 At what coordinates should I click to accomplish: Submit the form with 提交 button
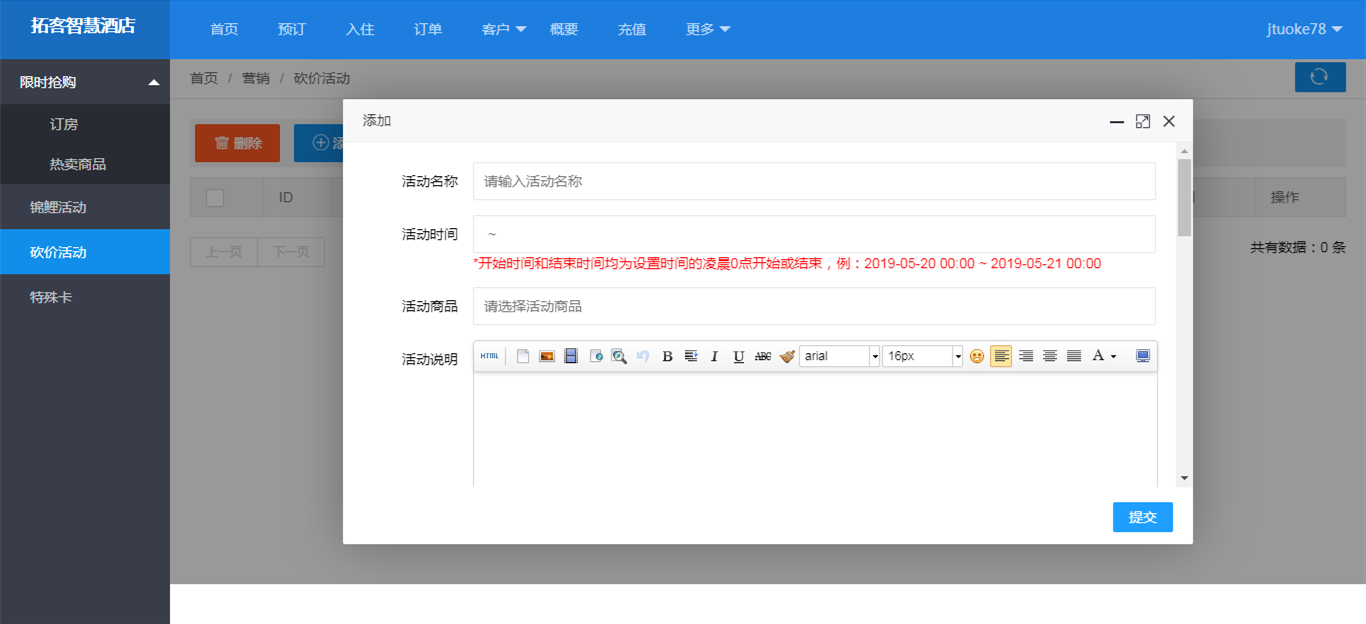1143,517
